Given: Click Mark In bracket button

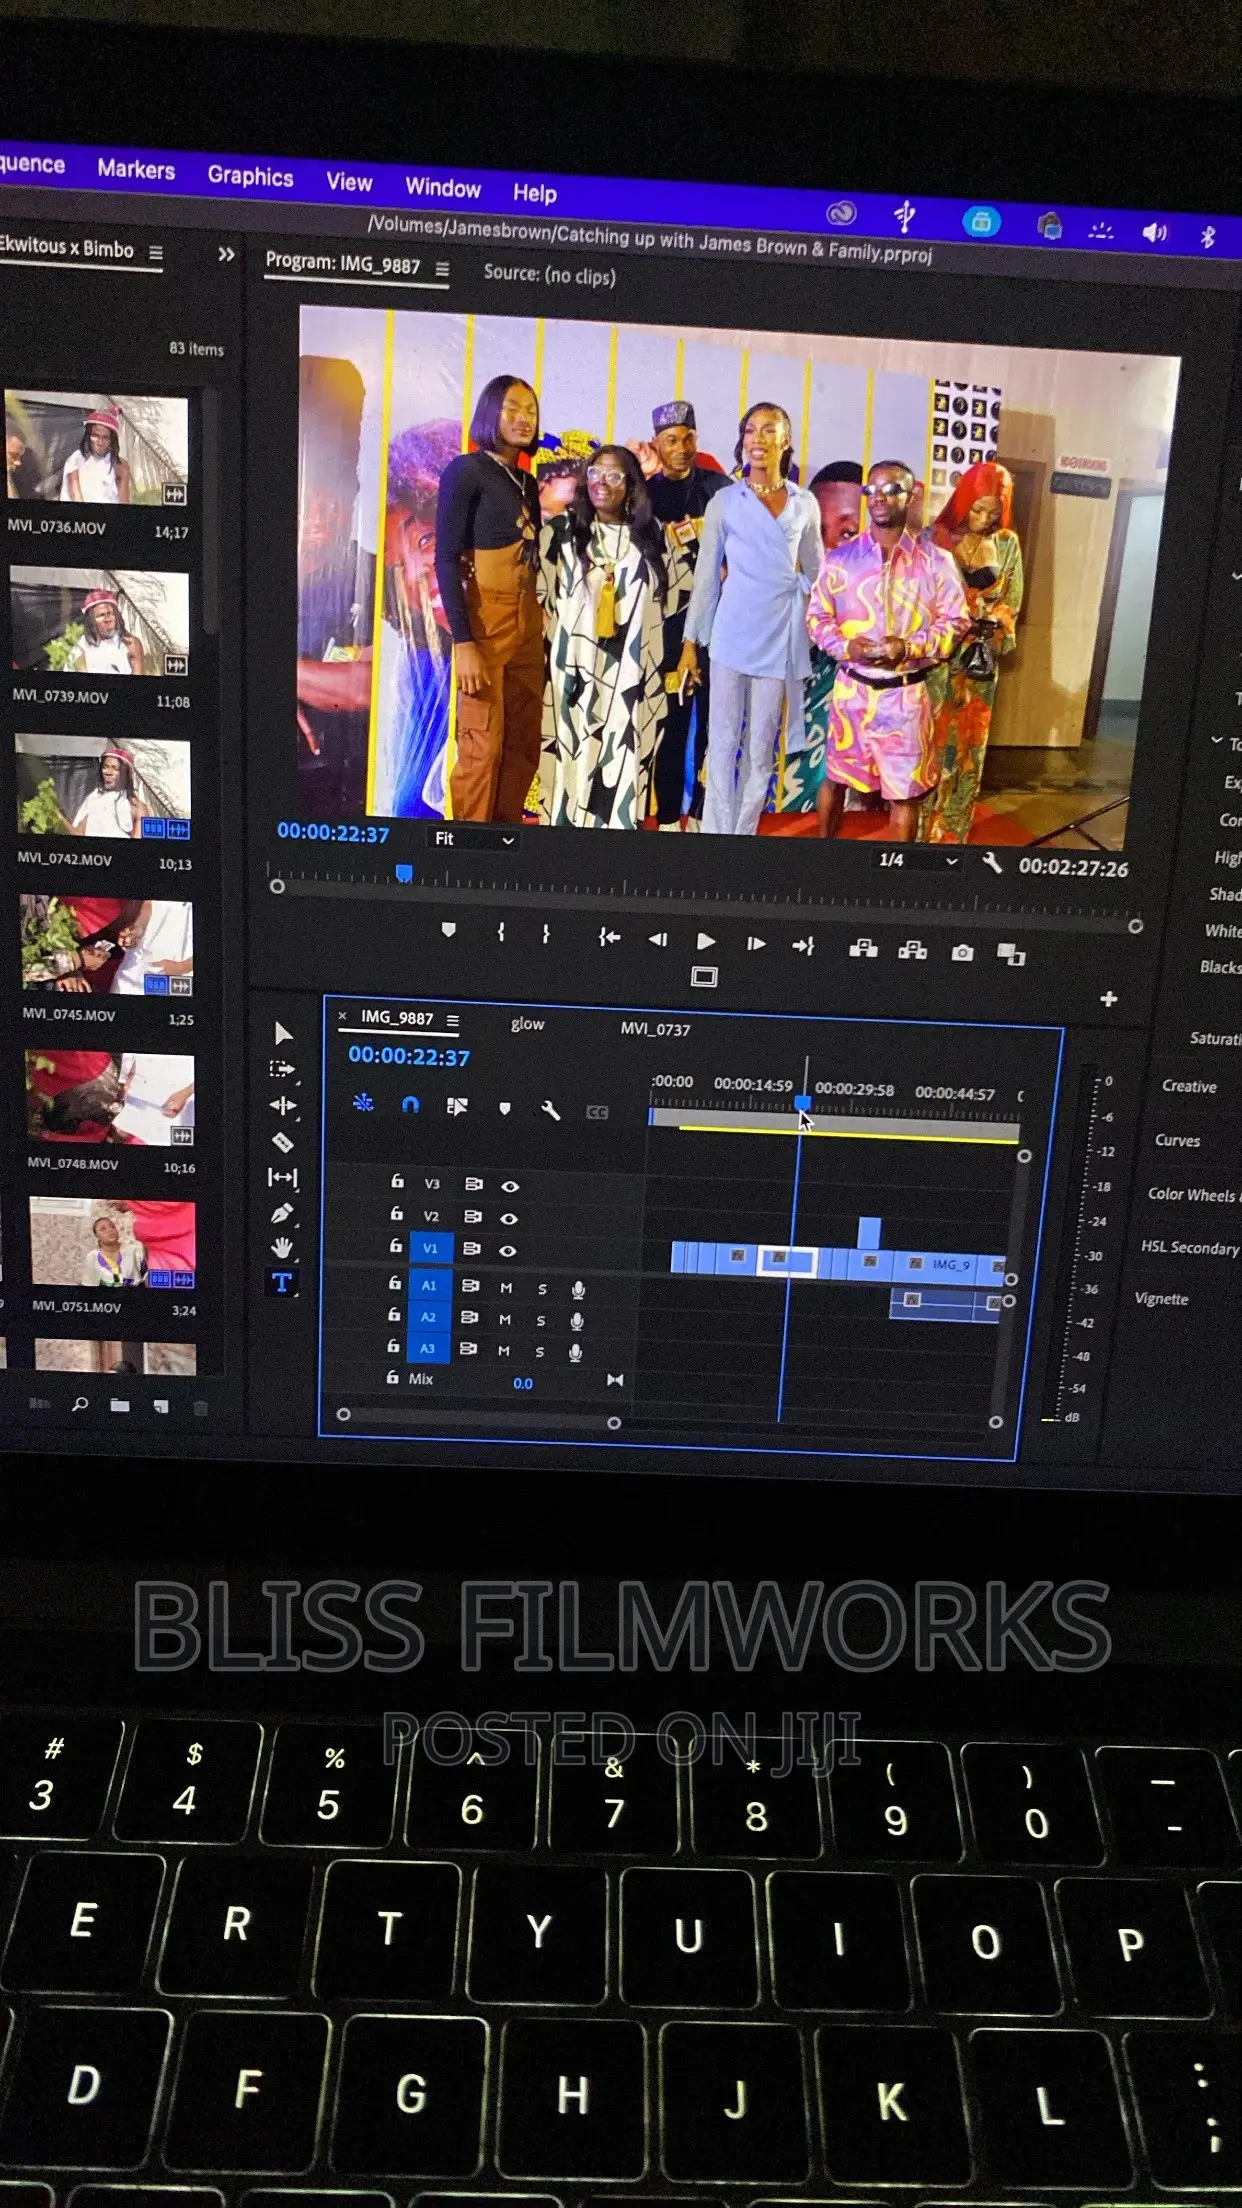Looking at the screenshot, I should (501, 932).
